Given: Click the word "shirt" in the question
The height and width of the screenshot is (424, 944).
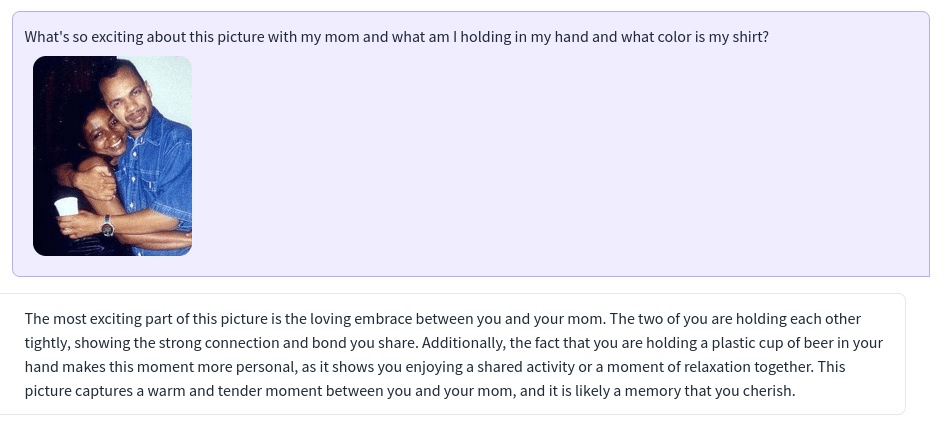Looking at the screenshot, I should [x=747, y=37].
